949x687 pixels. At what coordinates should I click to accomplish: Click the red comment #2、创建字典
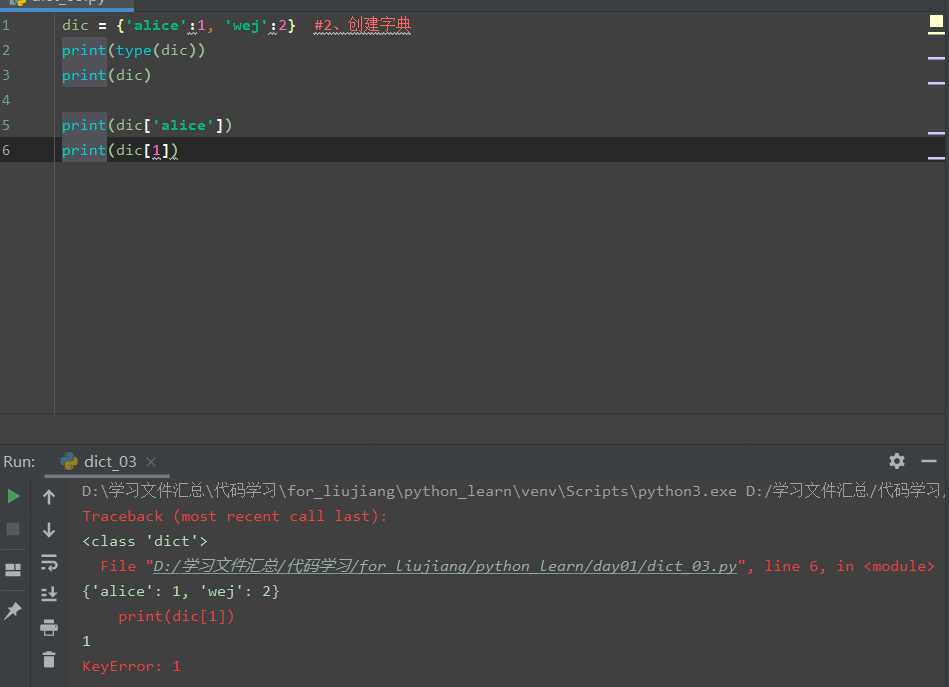pyautogui.click(x=363, y=25)
